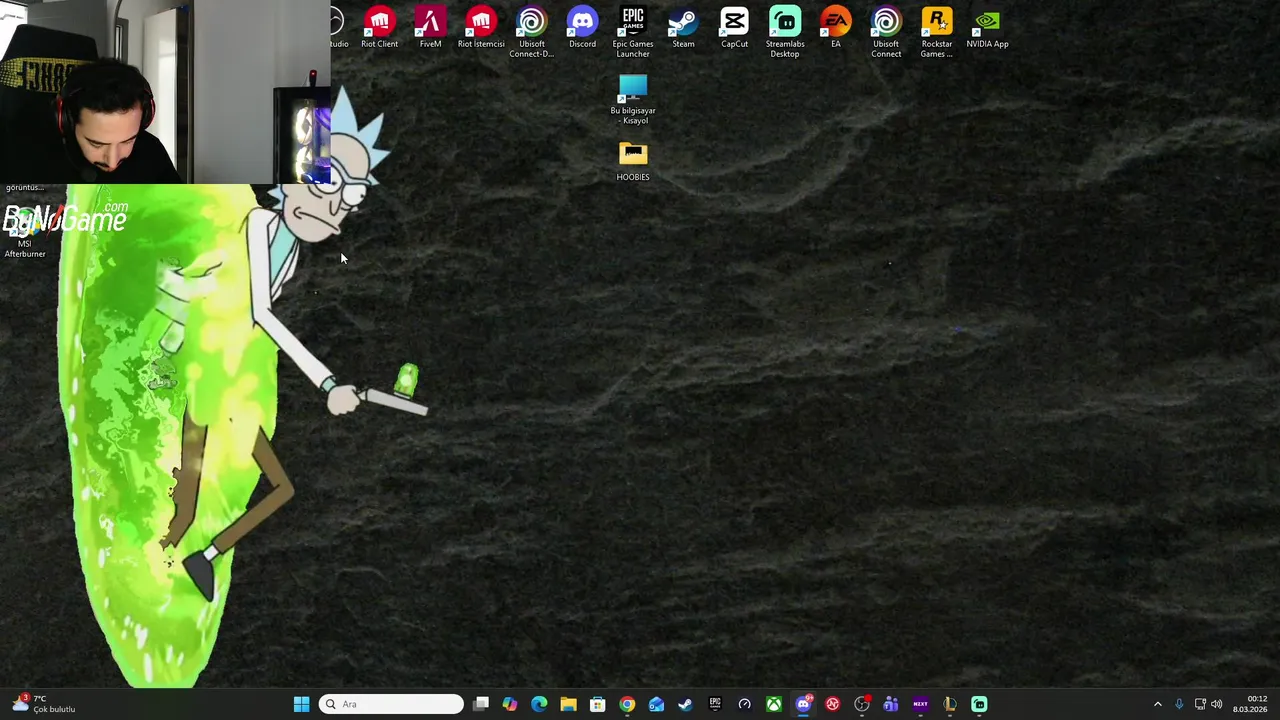Screen dimensions: 1280x720
Task: Click the purple NEXT taskbar icon
Action: click(920, 704)
